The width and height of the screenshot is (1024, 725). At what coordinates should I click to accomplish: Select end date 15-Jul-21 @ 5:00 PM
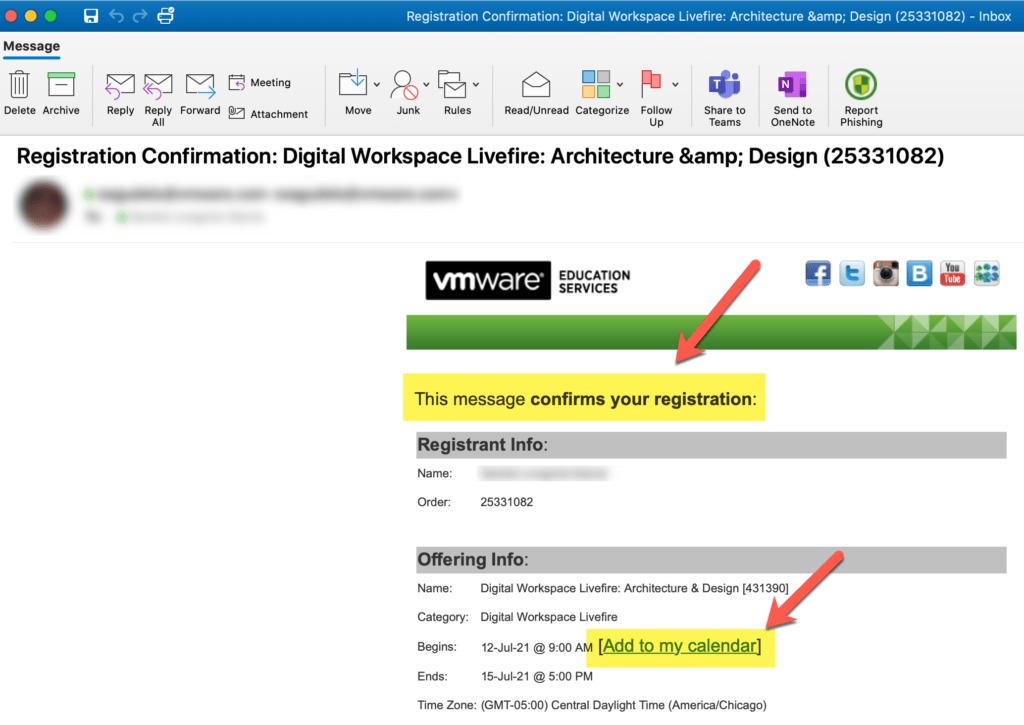[537, 677]
